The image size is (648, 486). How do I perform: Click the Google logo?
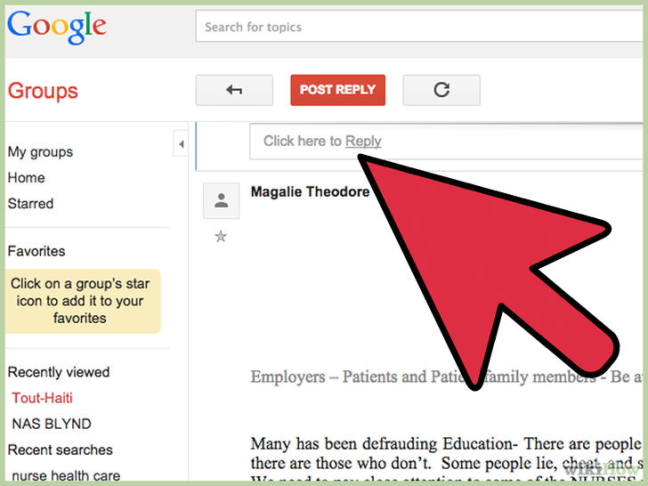pos(57,27)
